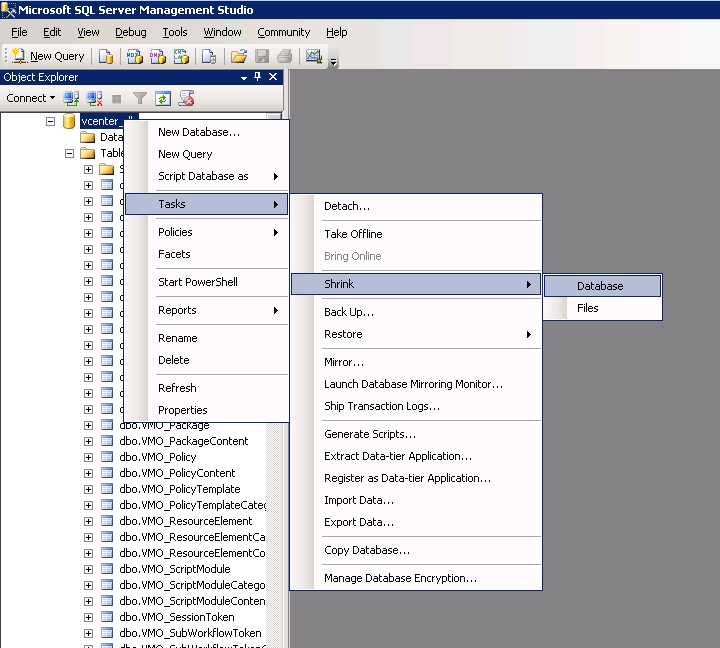Click Connect Object Explorer icon
Image resolution: width=720 pixels, height=648 pixels.
point(71,98)
